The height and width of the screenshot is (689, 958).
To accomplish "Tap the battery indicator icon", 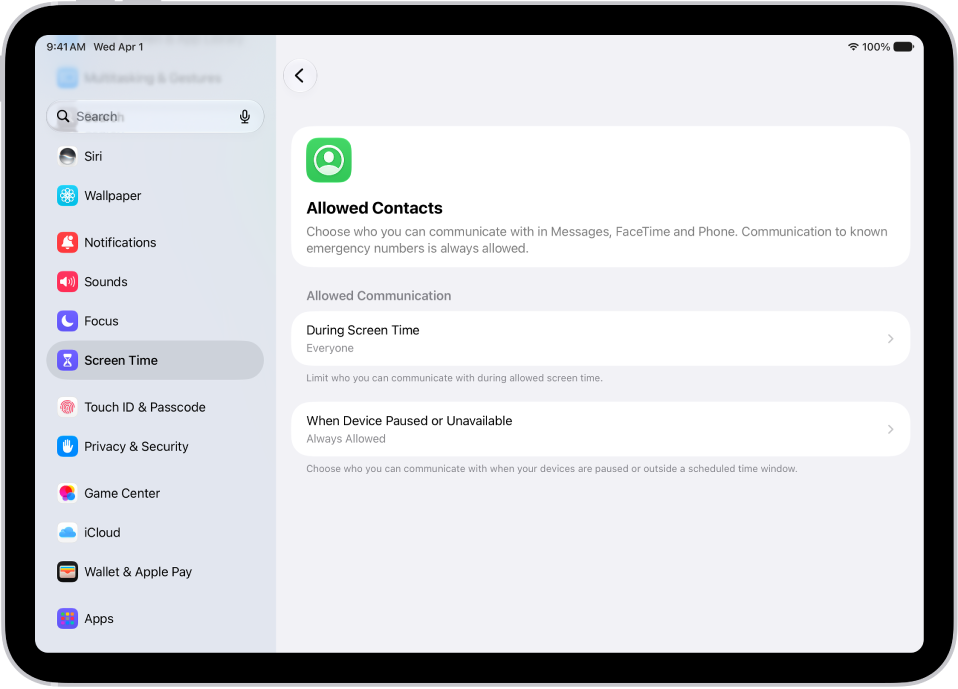I will point(903,46).
